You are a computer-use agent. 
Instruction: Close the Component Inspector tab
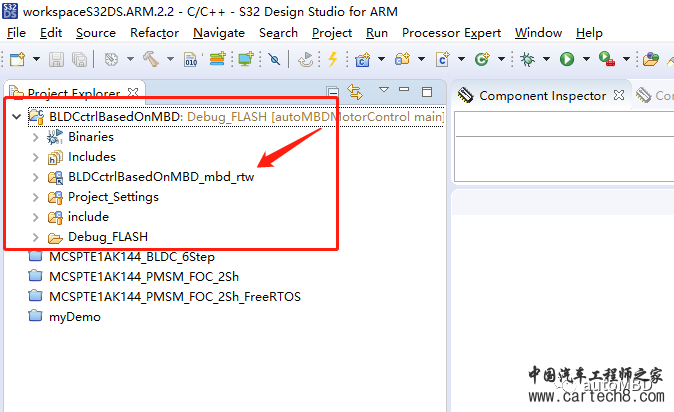(619, 95)
